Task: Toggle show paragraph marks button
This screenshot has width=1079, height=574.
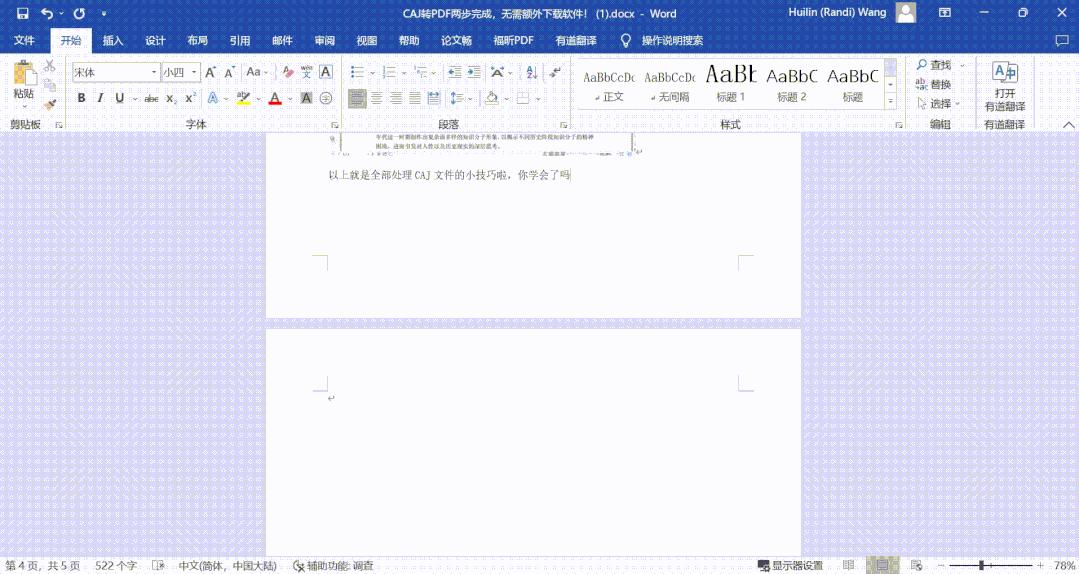Action: click(x=555, y=72)
